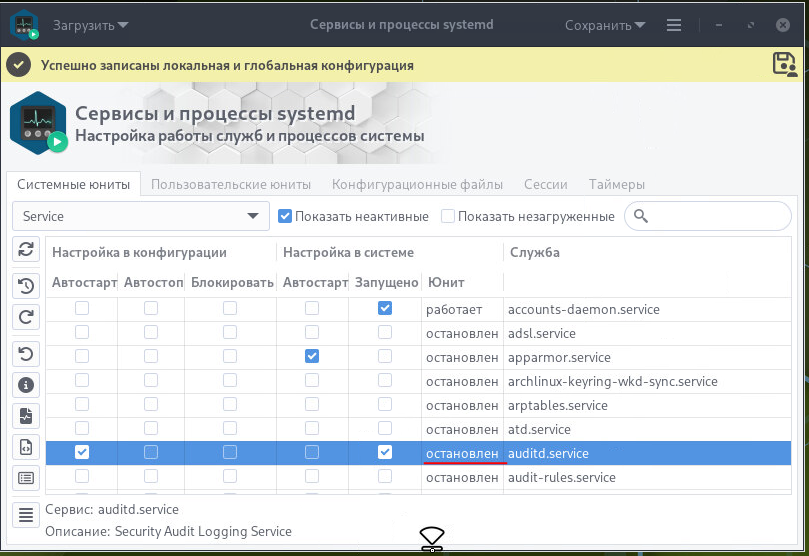Uncheck 'Показать неактивные' checkbox
This screenshot has height=556, width=809.
pos(285,216)
